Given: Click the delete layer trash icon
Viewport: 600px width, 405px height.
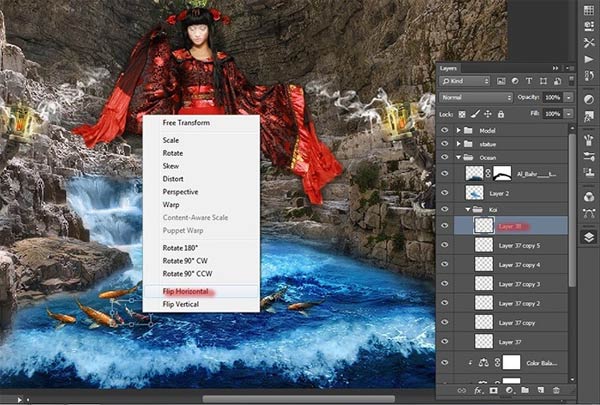Looking at the screenshot, I should point(556,390).
